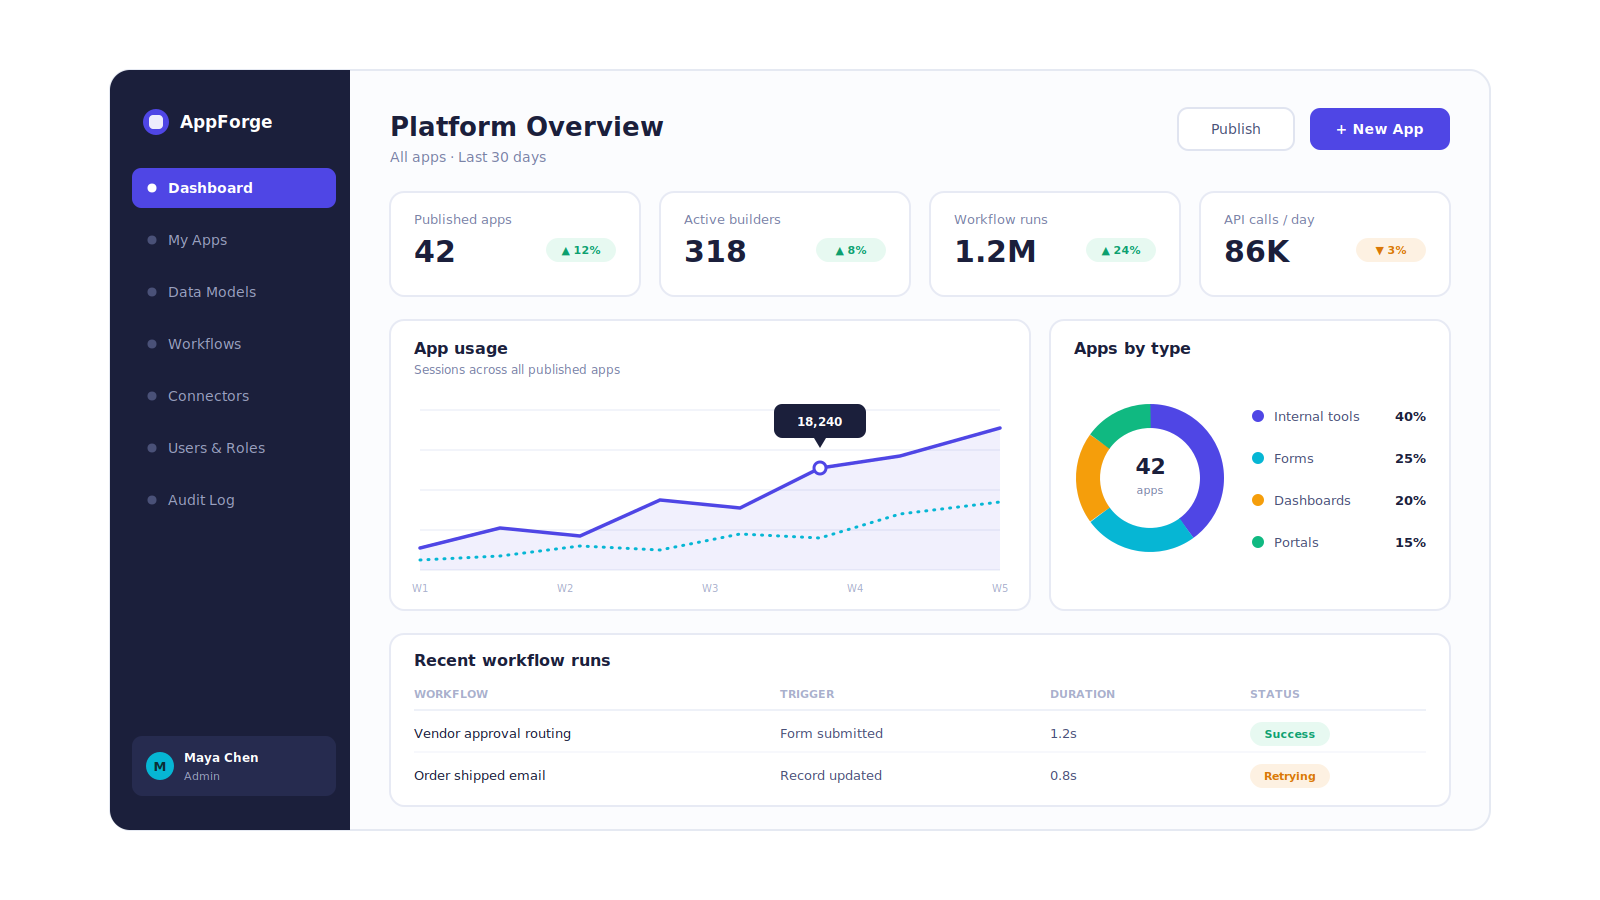Click the App usage chart title

tap(461, 348)
